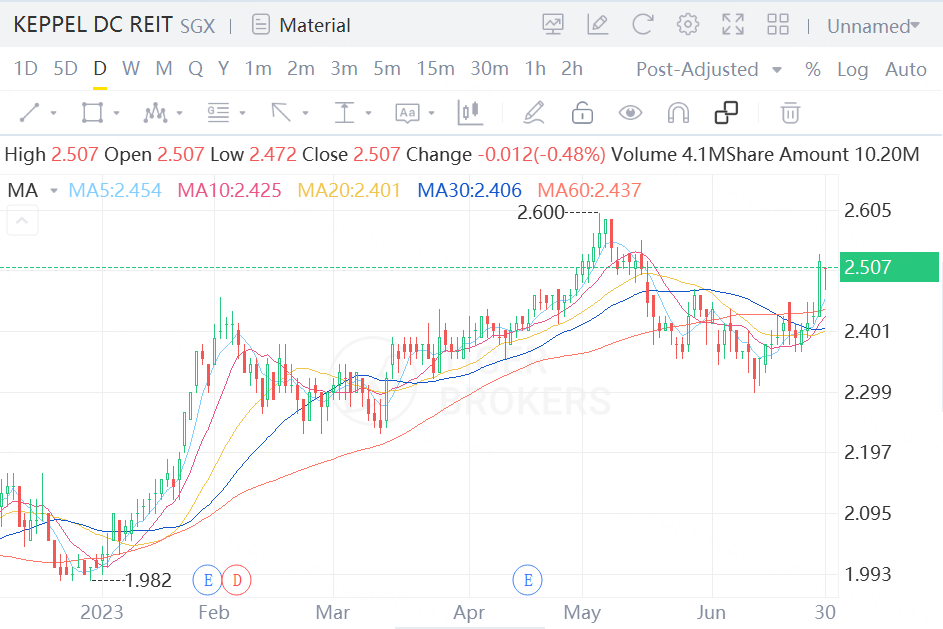Select the freehand pencil brush tool
This screenshot has width=943, height=629.
[x=534, y=112]
